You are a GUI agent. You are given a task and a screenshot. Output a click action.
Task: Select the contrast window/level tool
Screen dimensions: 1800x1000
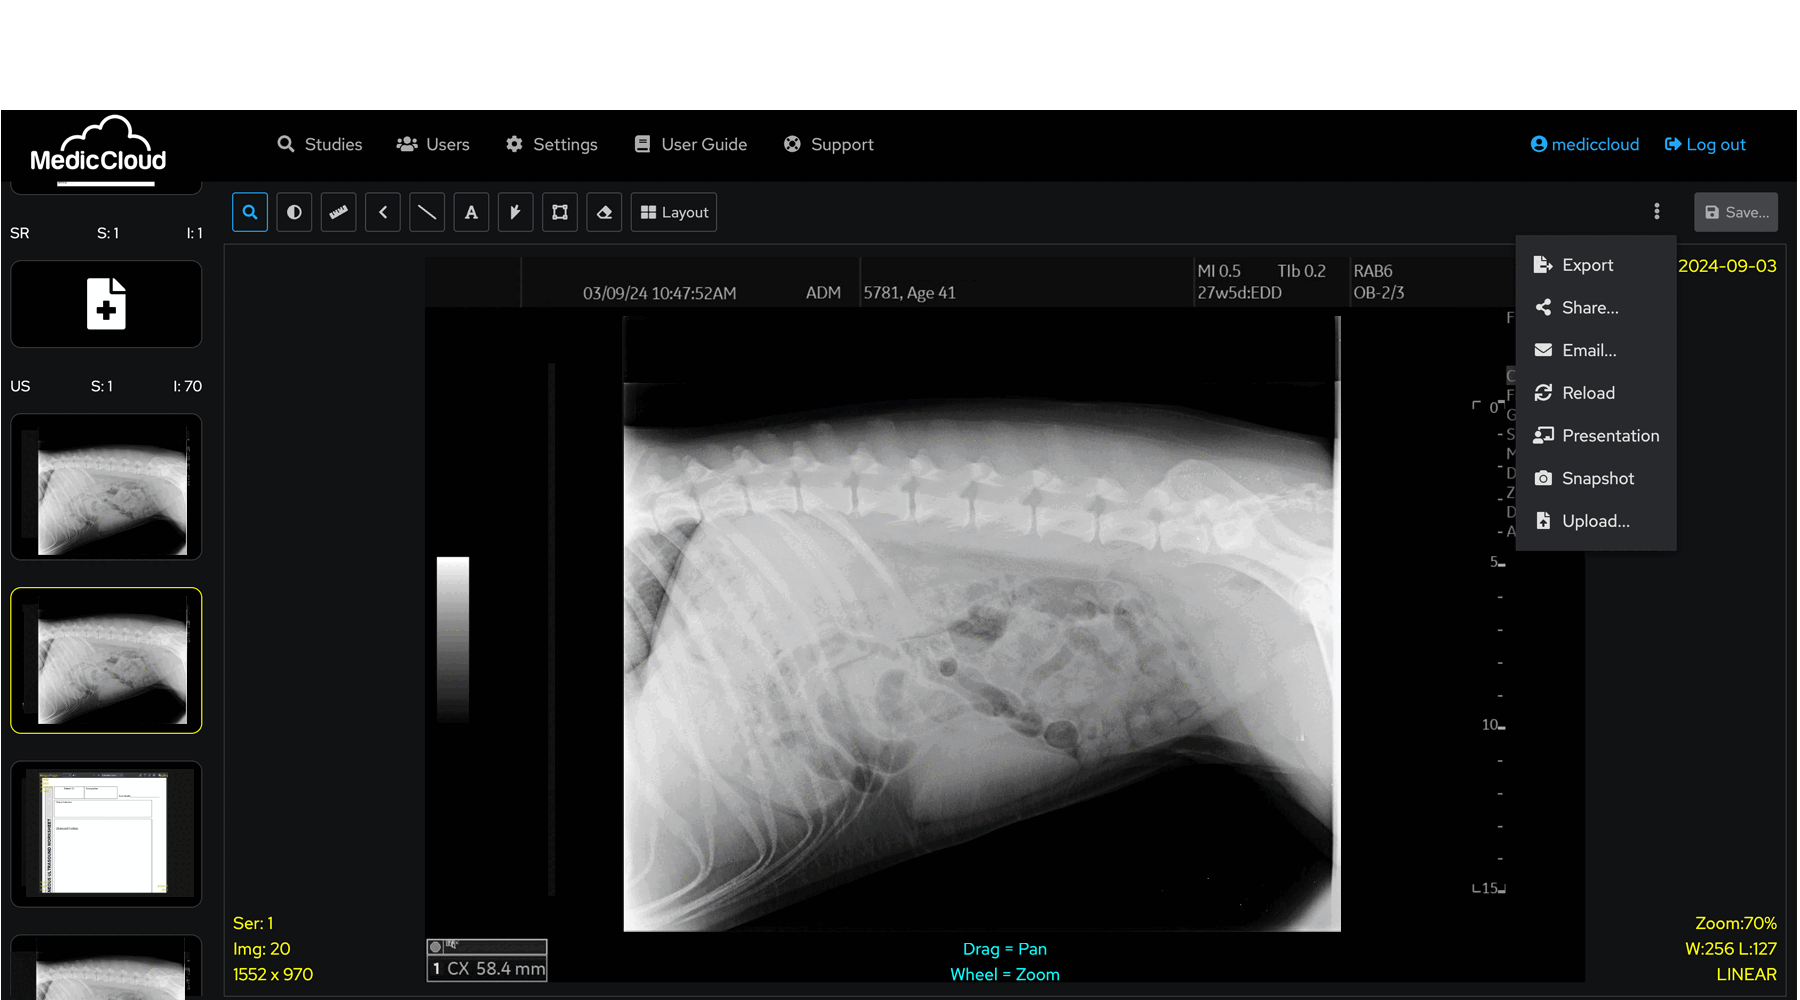tap(294, 212)
